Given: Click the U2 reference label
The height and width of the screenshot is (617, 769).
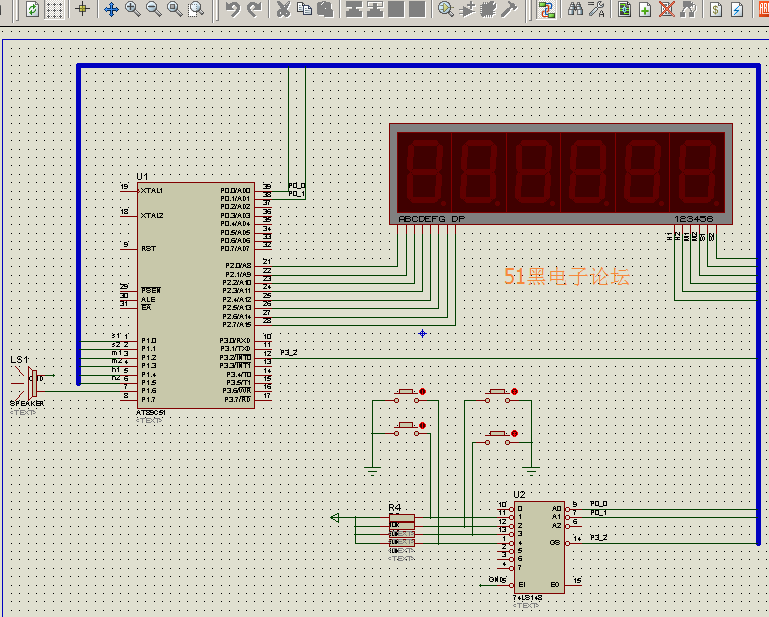Looking at the screenshot, I should [519, 494].
